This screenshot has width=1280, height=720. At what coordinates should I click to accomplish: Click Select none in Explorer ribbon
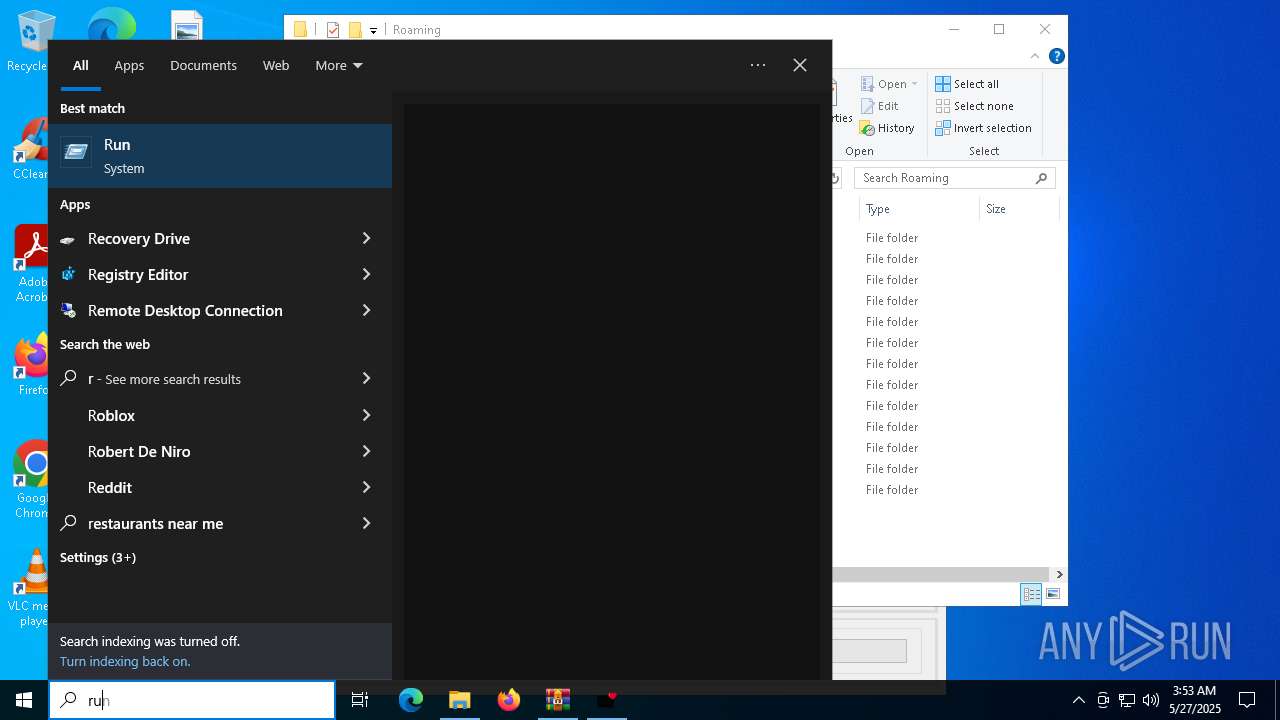tap(974, 106)
